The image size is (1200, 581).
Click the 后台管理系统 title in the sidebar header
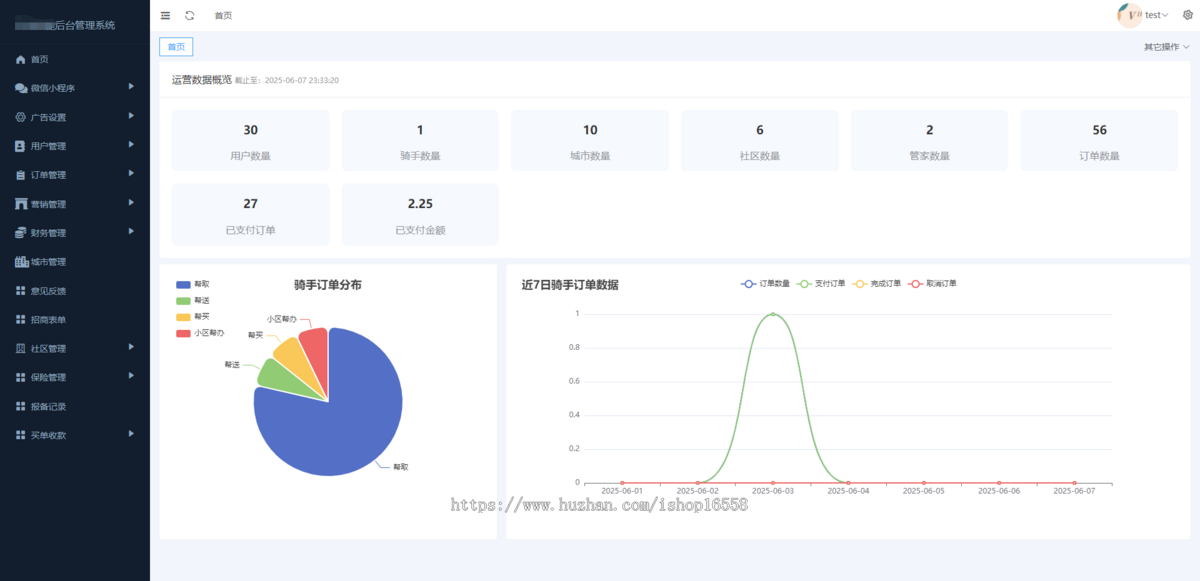click(x=86, y=25)
